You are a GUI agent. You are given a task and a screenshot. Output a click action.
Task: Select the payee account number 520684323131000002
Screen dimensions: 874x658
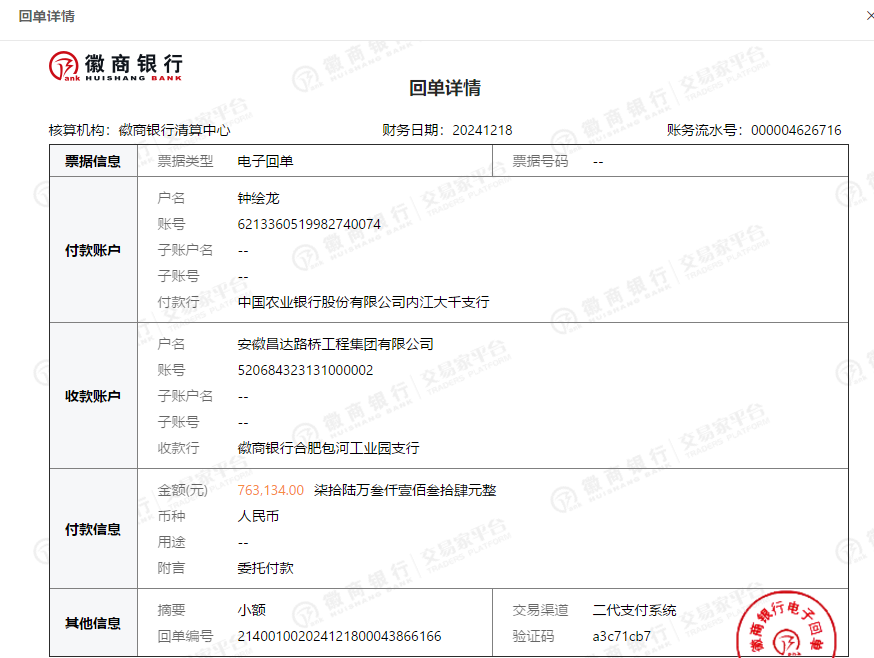305,370
